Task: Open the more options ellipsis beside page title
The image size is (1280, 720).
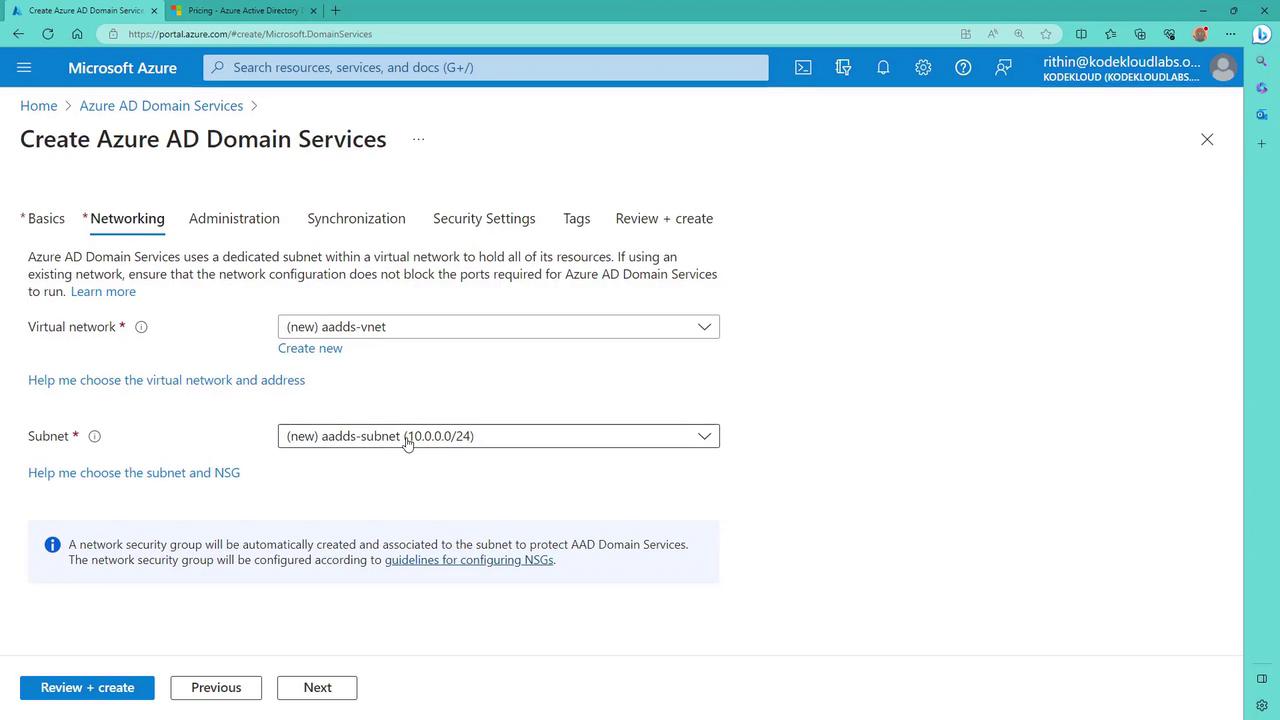Action: pyautogui.click(x=418, y=139)
